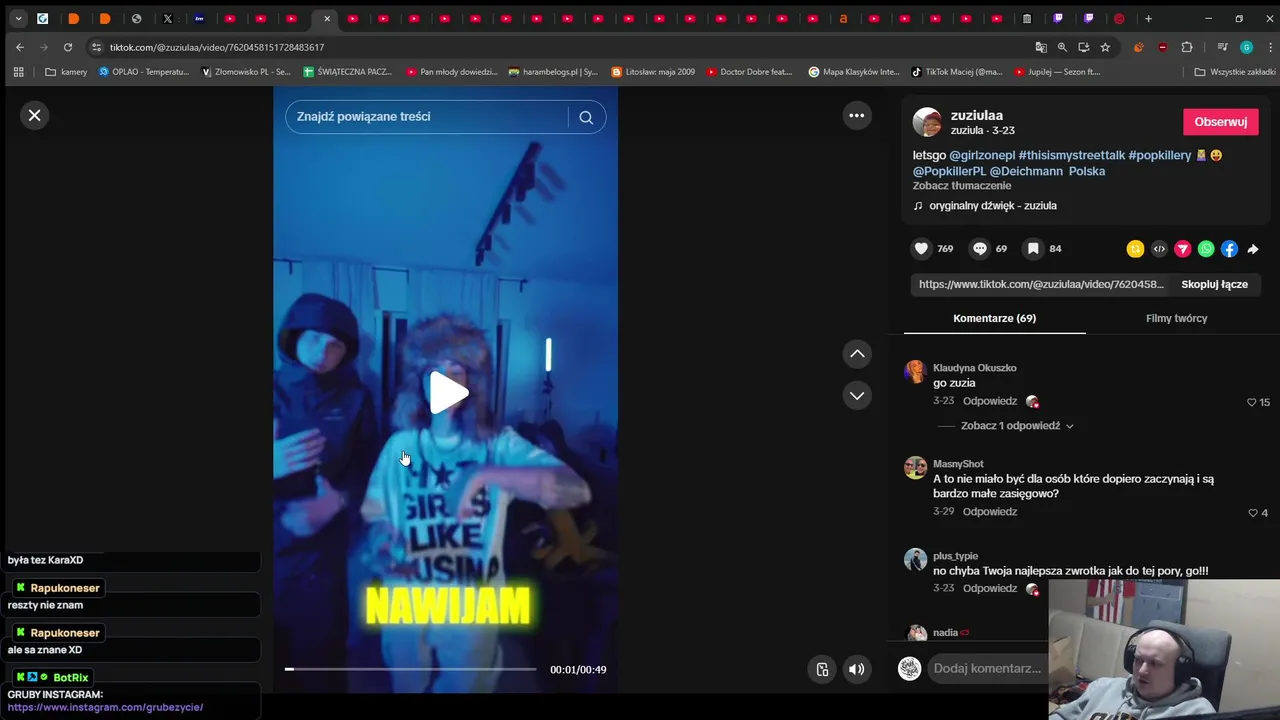The image size is (1280, 720).
Task: Click the Obserwuj follow button
Action: click(1220, 122)
